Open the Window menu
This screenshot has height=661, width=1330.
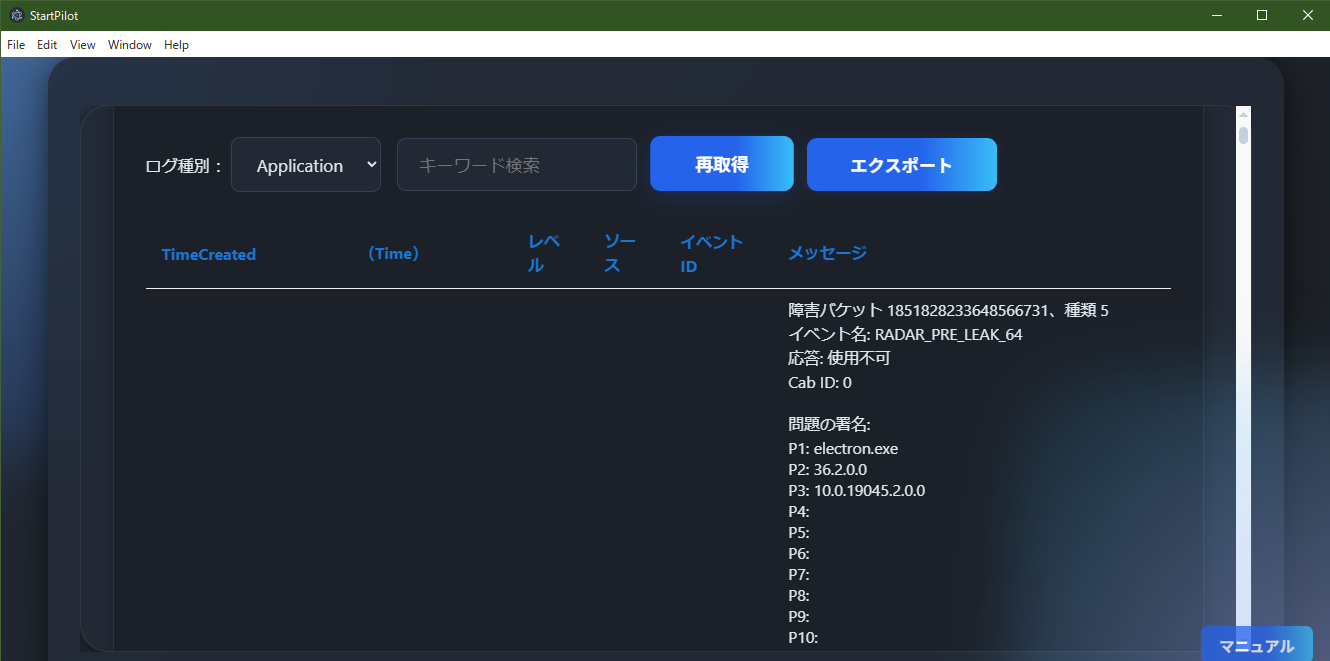point(129,44)
